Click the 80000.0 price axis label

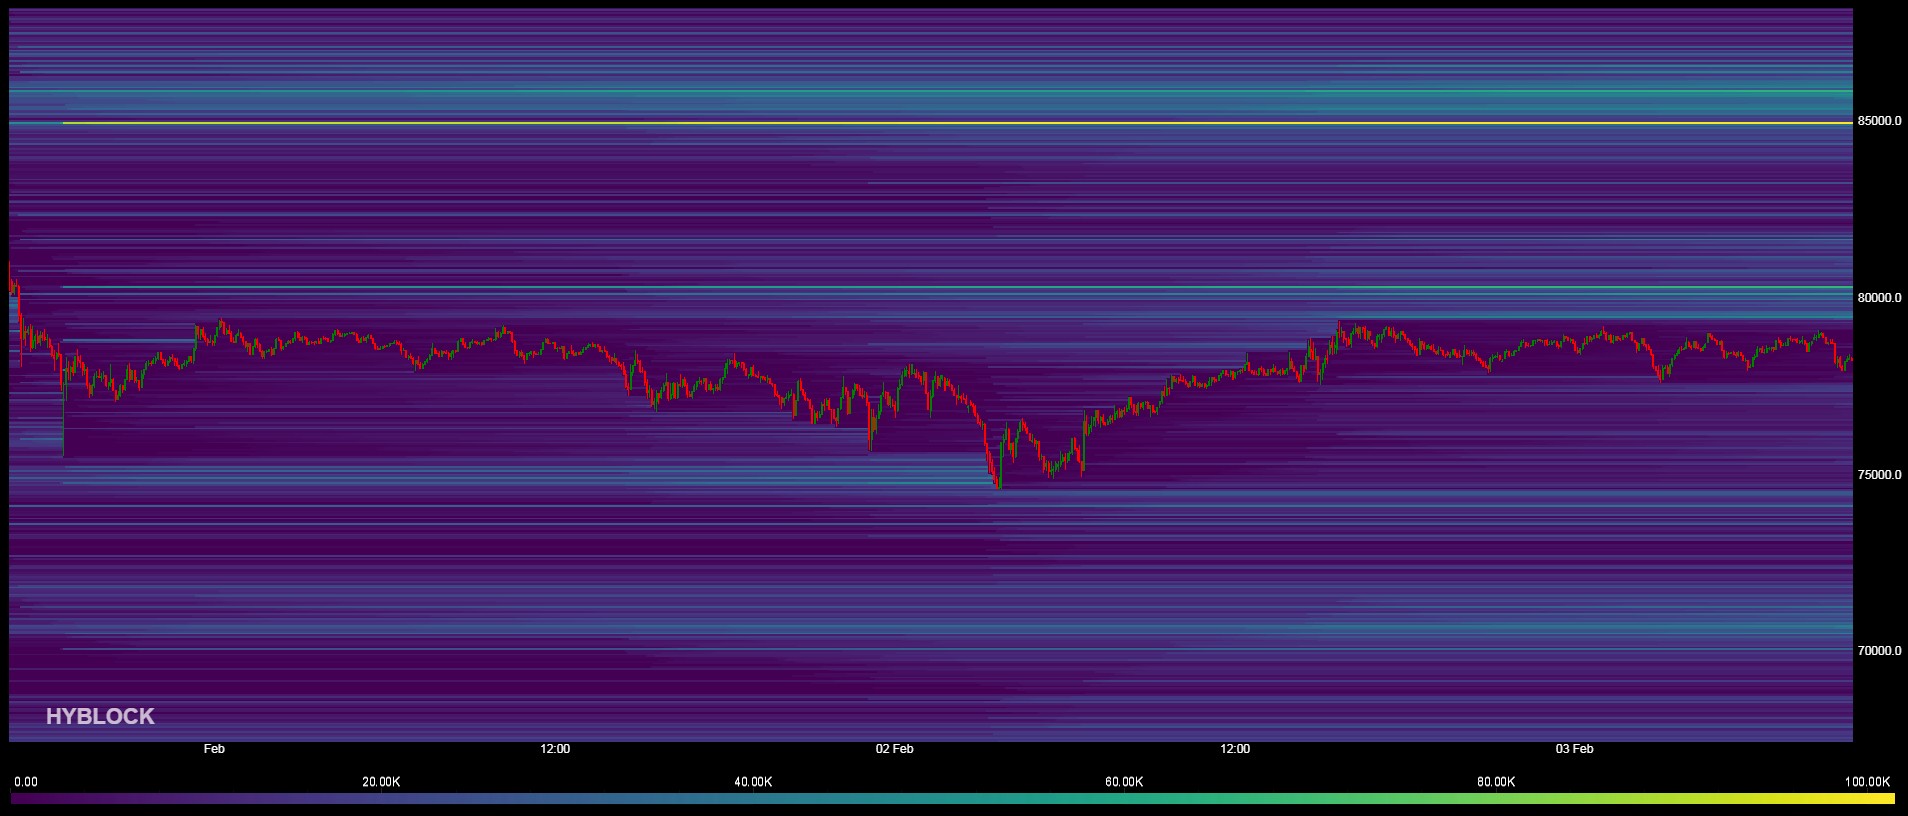pyautogui.click(x=1879, y=298)
